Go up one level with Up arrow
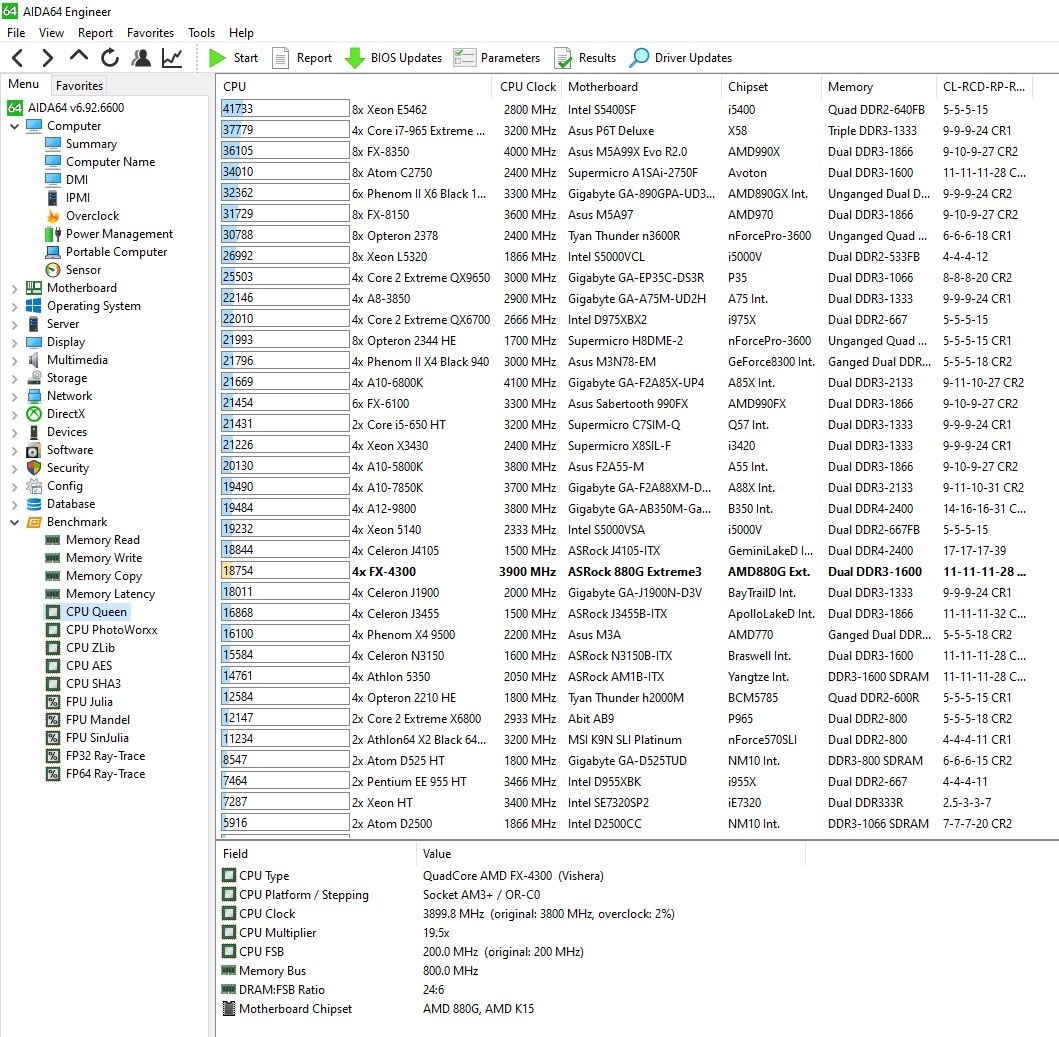 tap(79, 56)
